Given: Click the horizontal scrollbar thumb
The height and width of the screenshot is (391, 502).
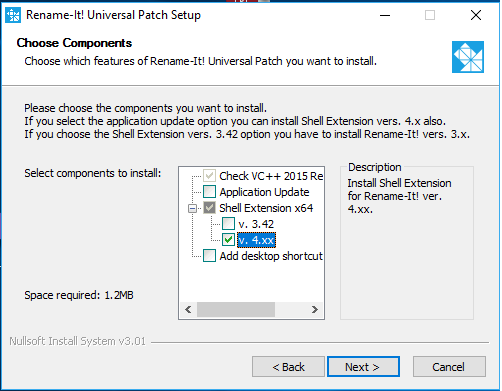Looking at the screenshot, I should (236, 309).
